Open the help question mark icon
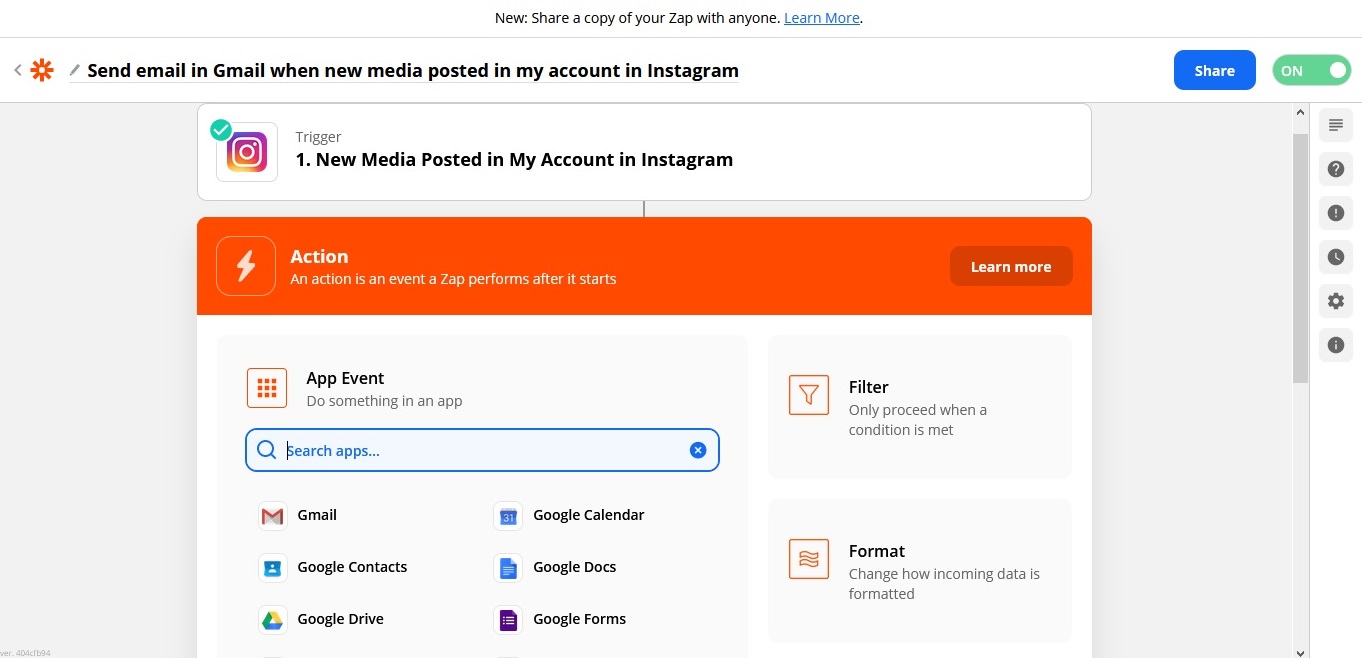Viewport: 1362px width, 658px height. (1335, 169)
